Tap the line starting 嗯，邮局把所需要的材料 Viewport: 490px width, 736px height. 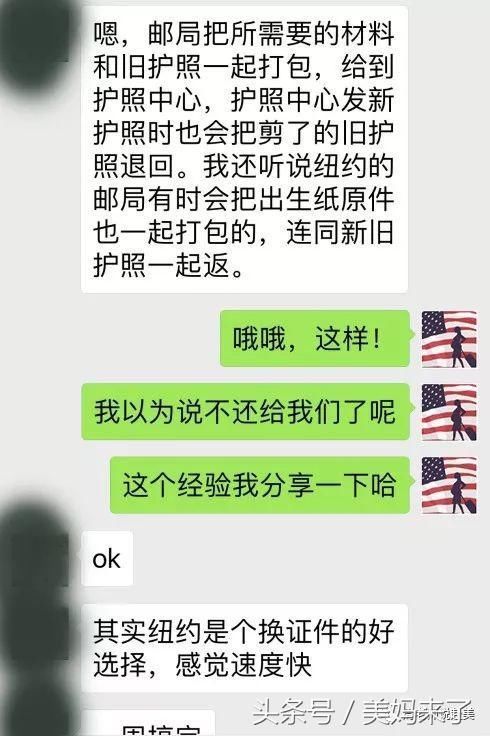tap(243, 34)
